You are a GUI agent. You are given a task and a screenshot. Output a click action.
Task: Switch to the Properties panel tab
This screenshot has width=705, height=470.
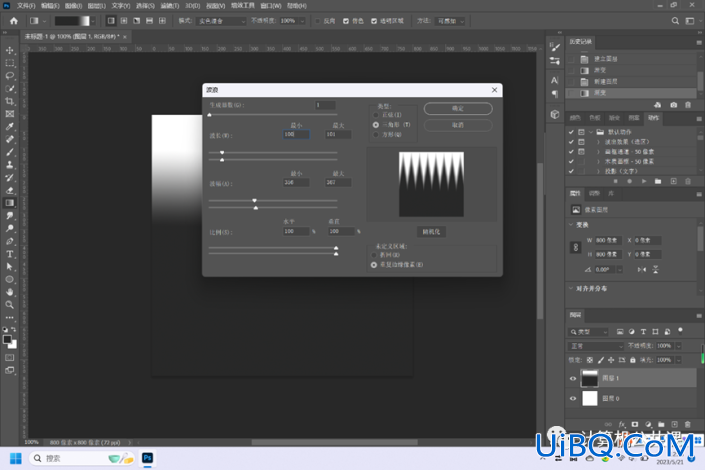point(575,193)
